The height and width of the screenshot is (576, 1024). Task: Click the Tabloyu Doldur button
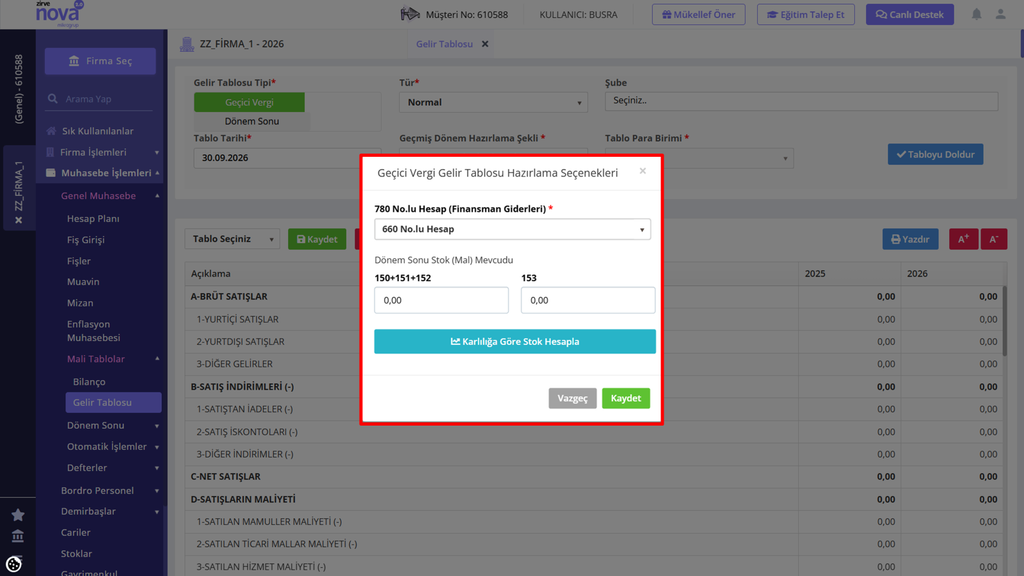[x=935, y=154]
